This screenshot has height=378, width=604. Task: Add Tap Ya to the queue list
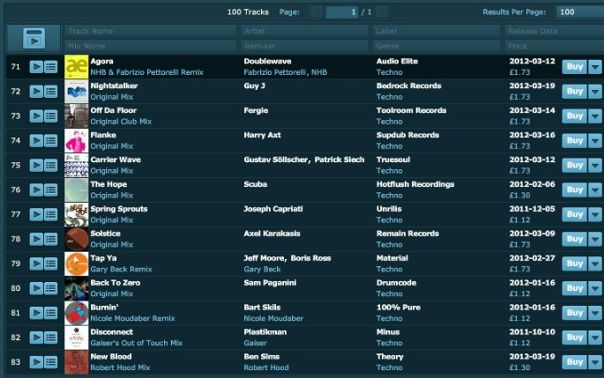point(51,264)
